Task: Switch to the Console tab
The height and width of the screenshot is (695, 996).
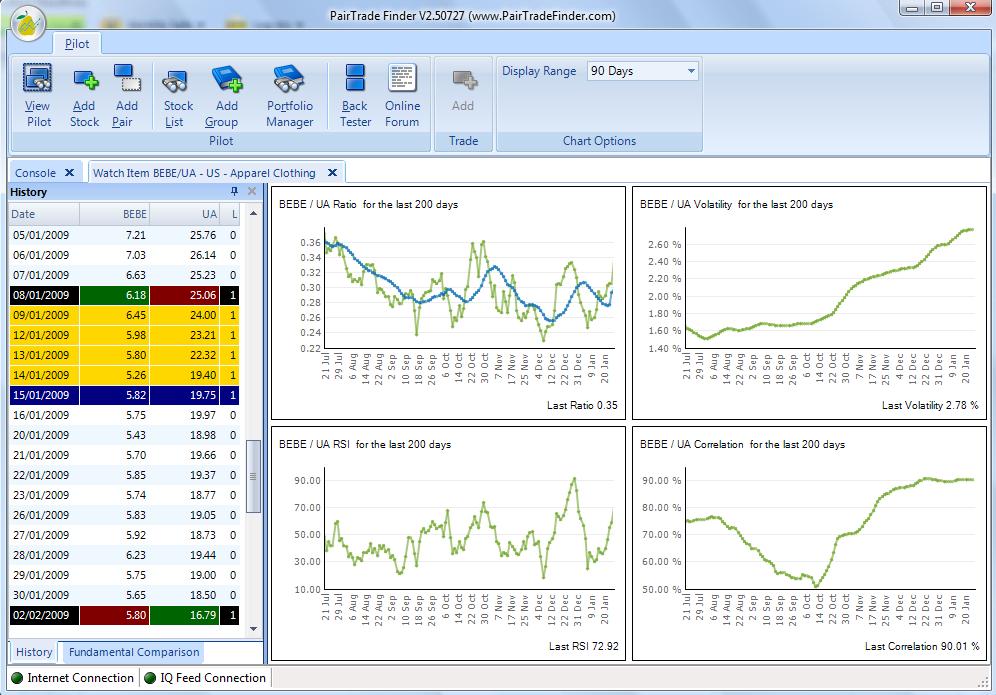Action: (x=36, y=173)
